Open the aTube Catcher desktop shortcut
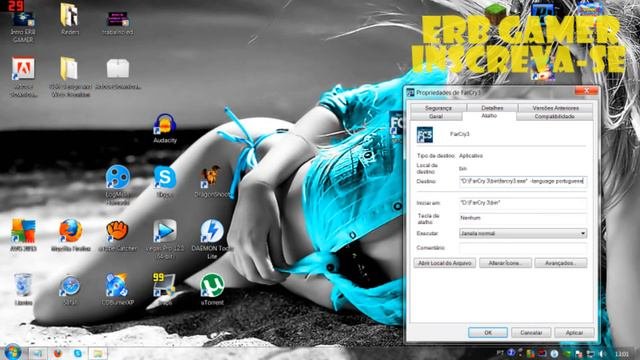 pyautogui.click(x=118, y=236)
